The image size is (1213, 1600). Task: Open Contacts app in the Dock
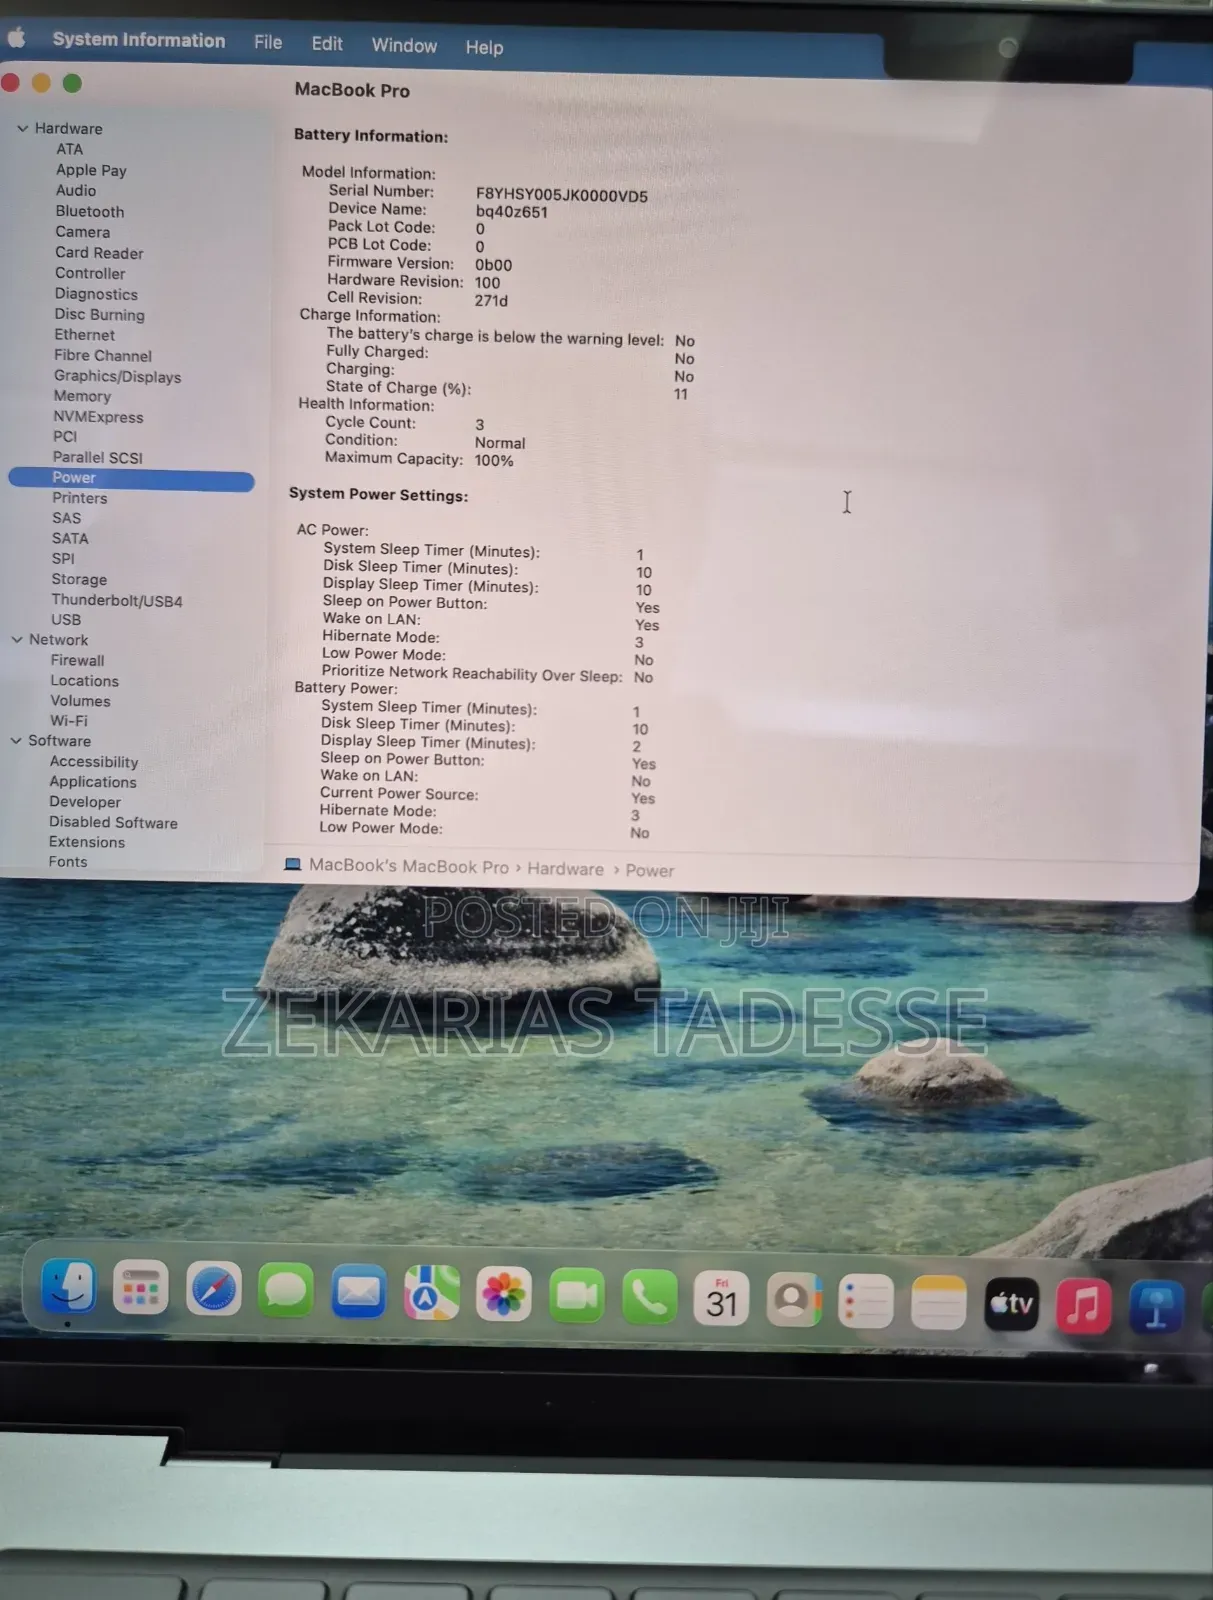794,1300
